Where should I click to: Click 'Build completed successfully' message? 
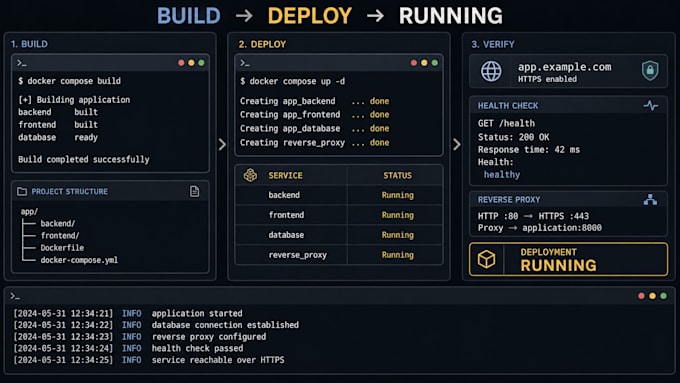point(84,159)
